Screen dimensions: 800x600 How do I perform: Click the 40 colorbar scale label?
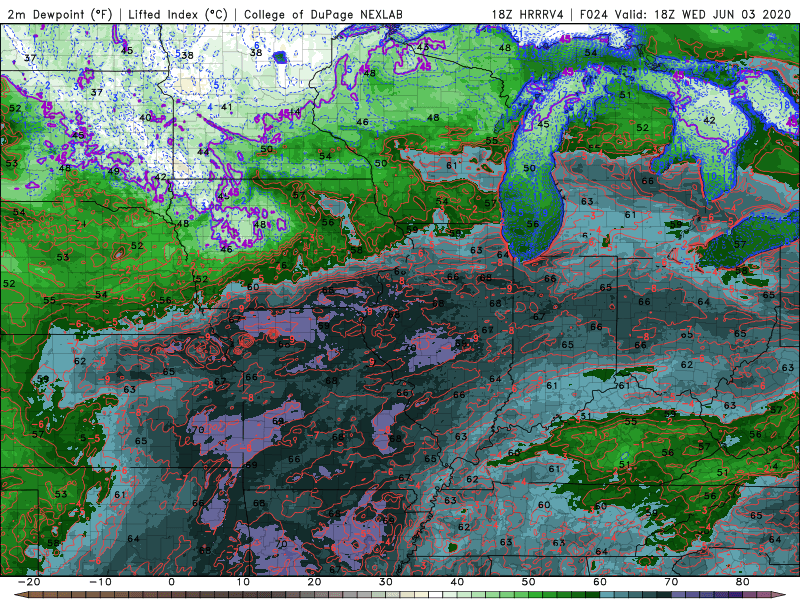tap(457, 582)
